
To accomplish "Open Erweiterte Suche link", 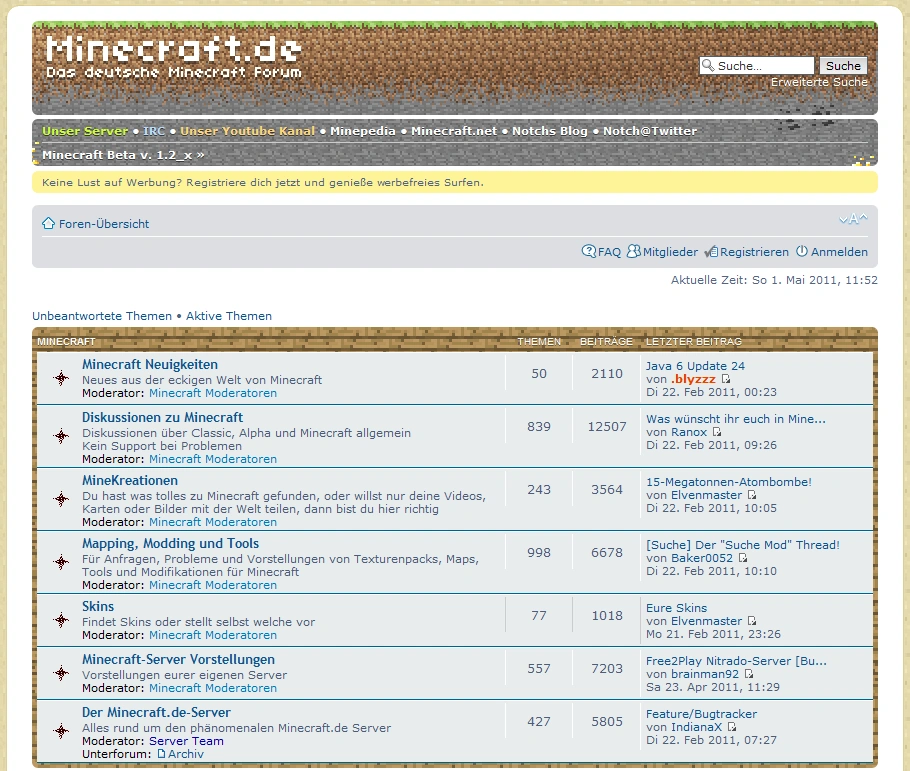I will [x=819, y=82].
